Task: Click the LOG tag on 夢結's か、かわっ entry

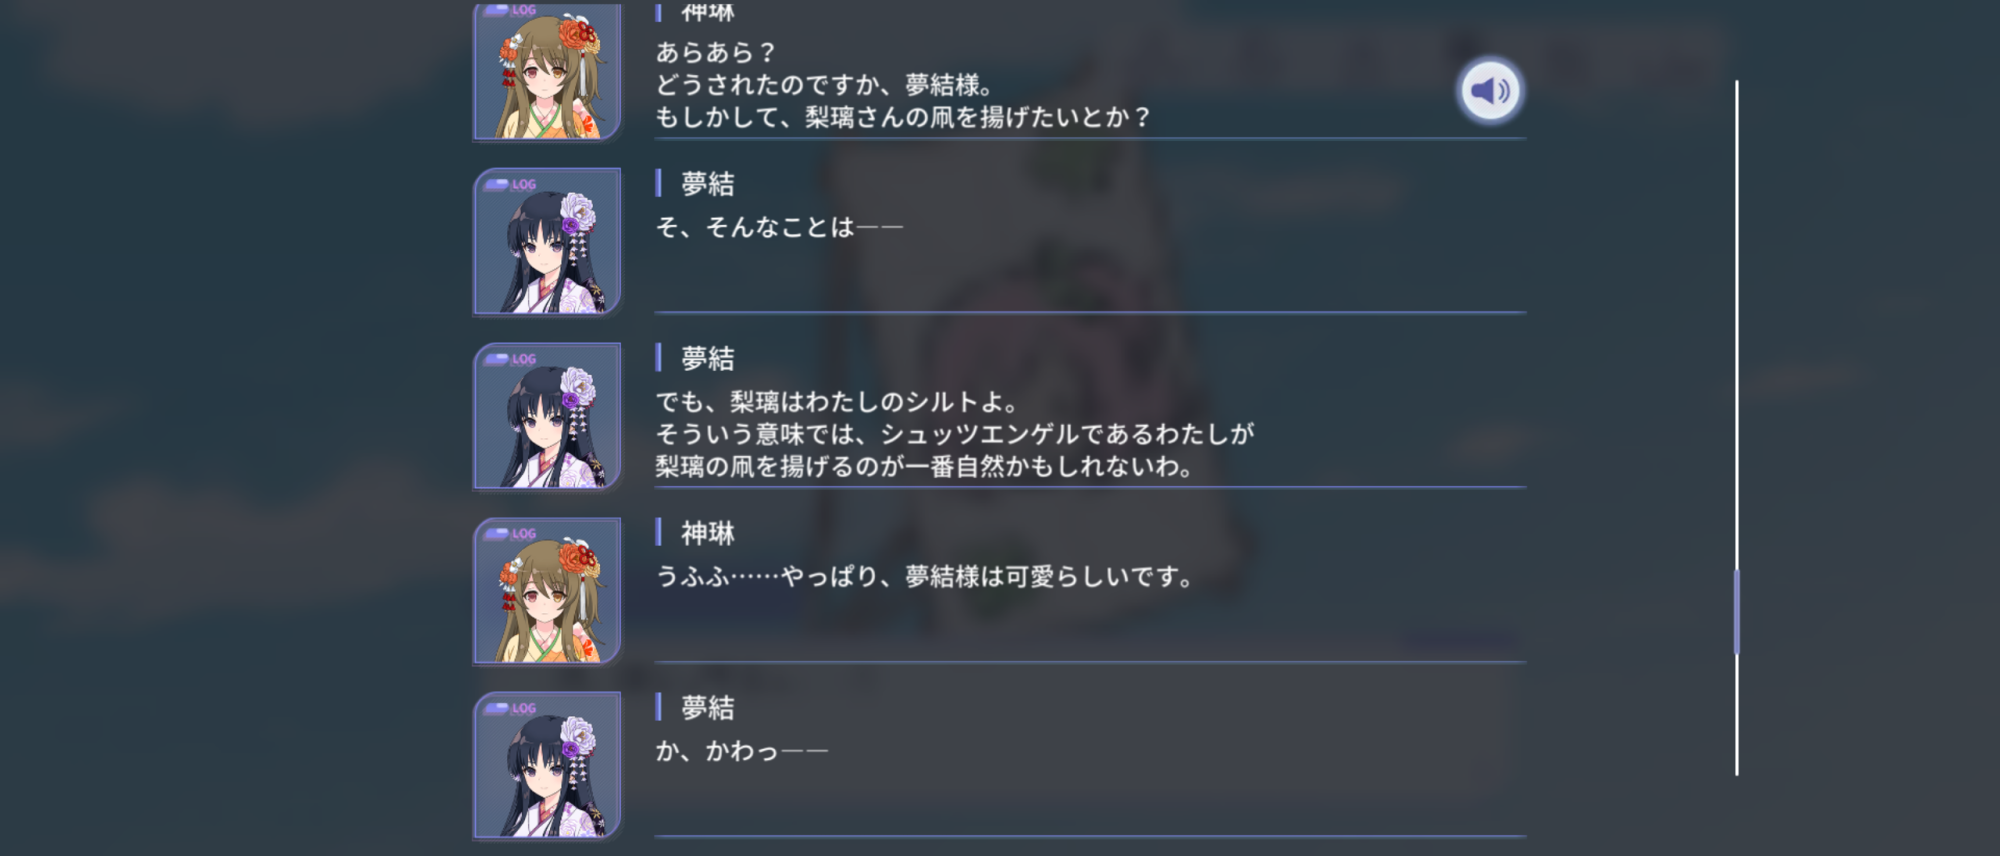Action: coord(510,708)
